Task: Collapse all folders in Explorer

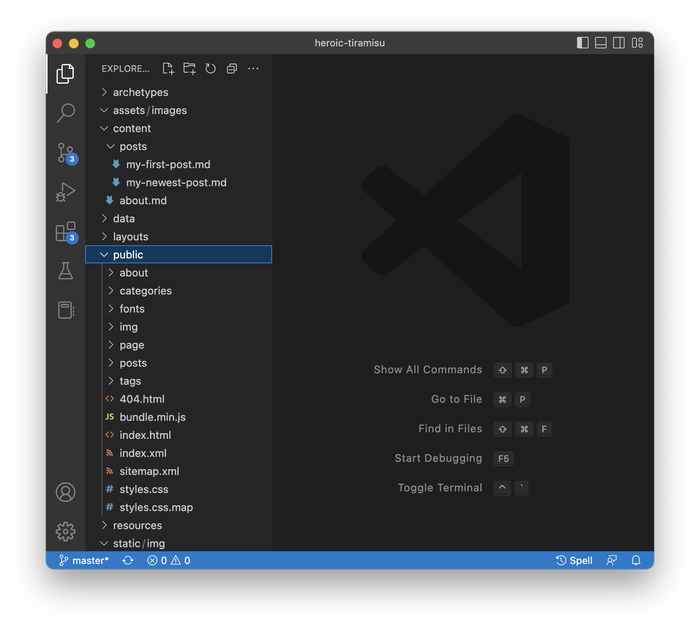Action: 232,69
